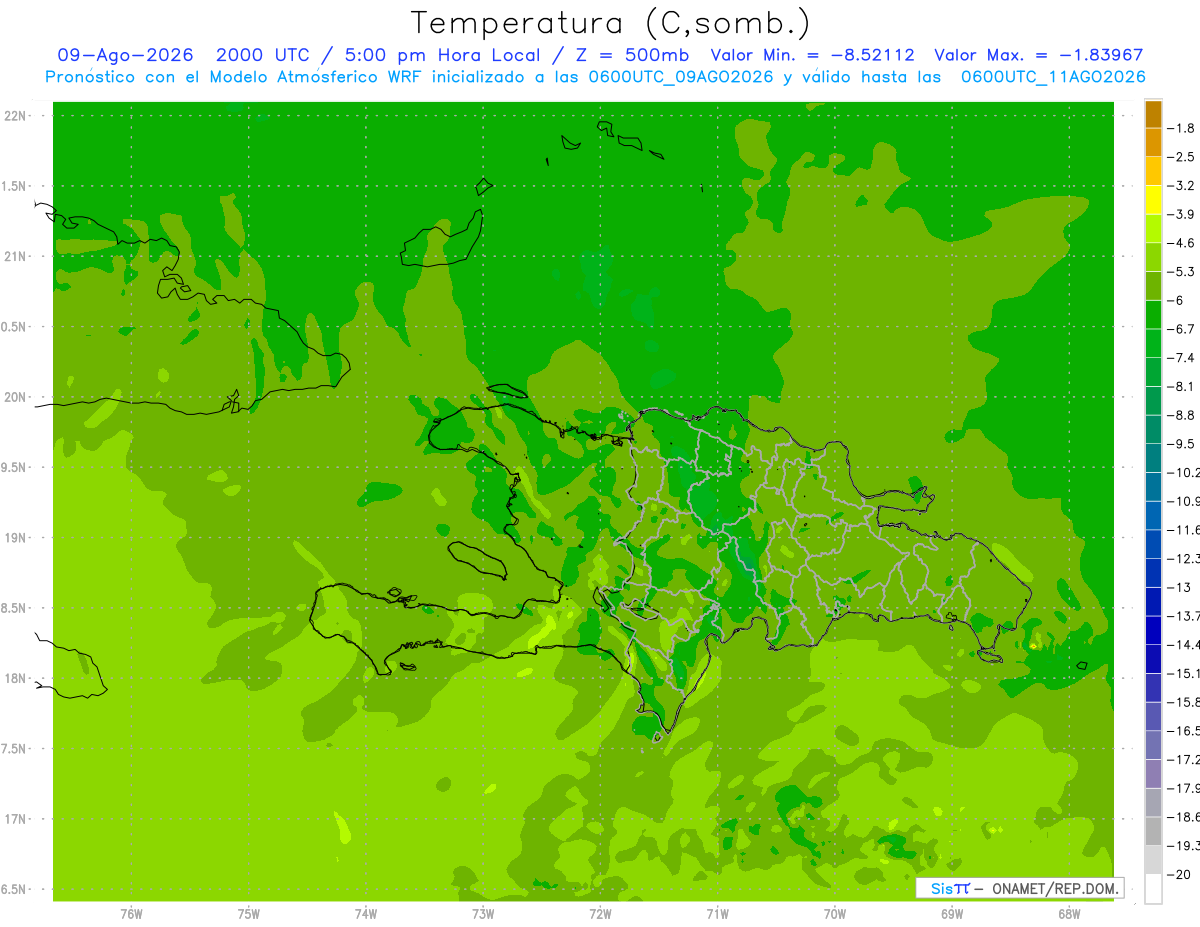
Task: Click the '-1.8' colorbar label
Action: point(1180,128)
